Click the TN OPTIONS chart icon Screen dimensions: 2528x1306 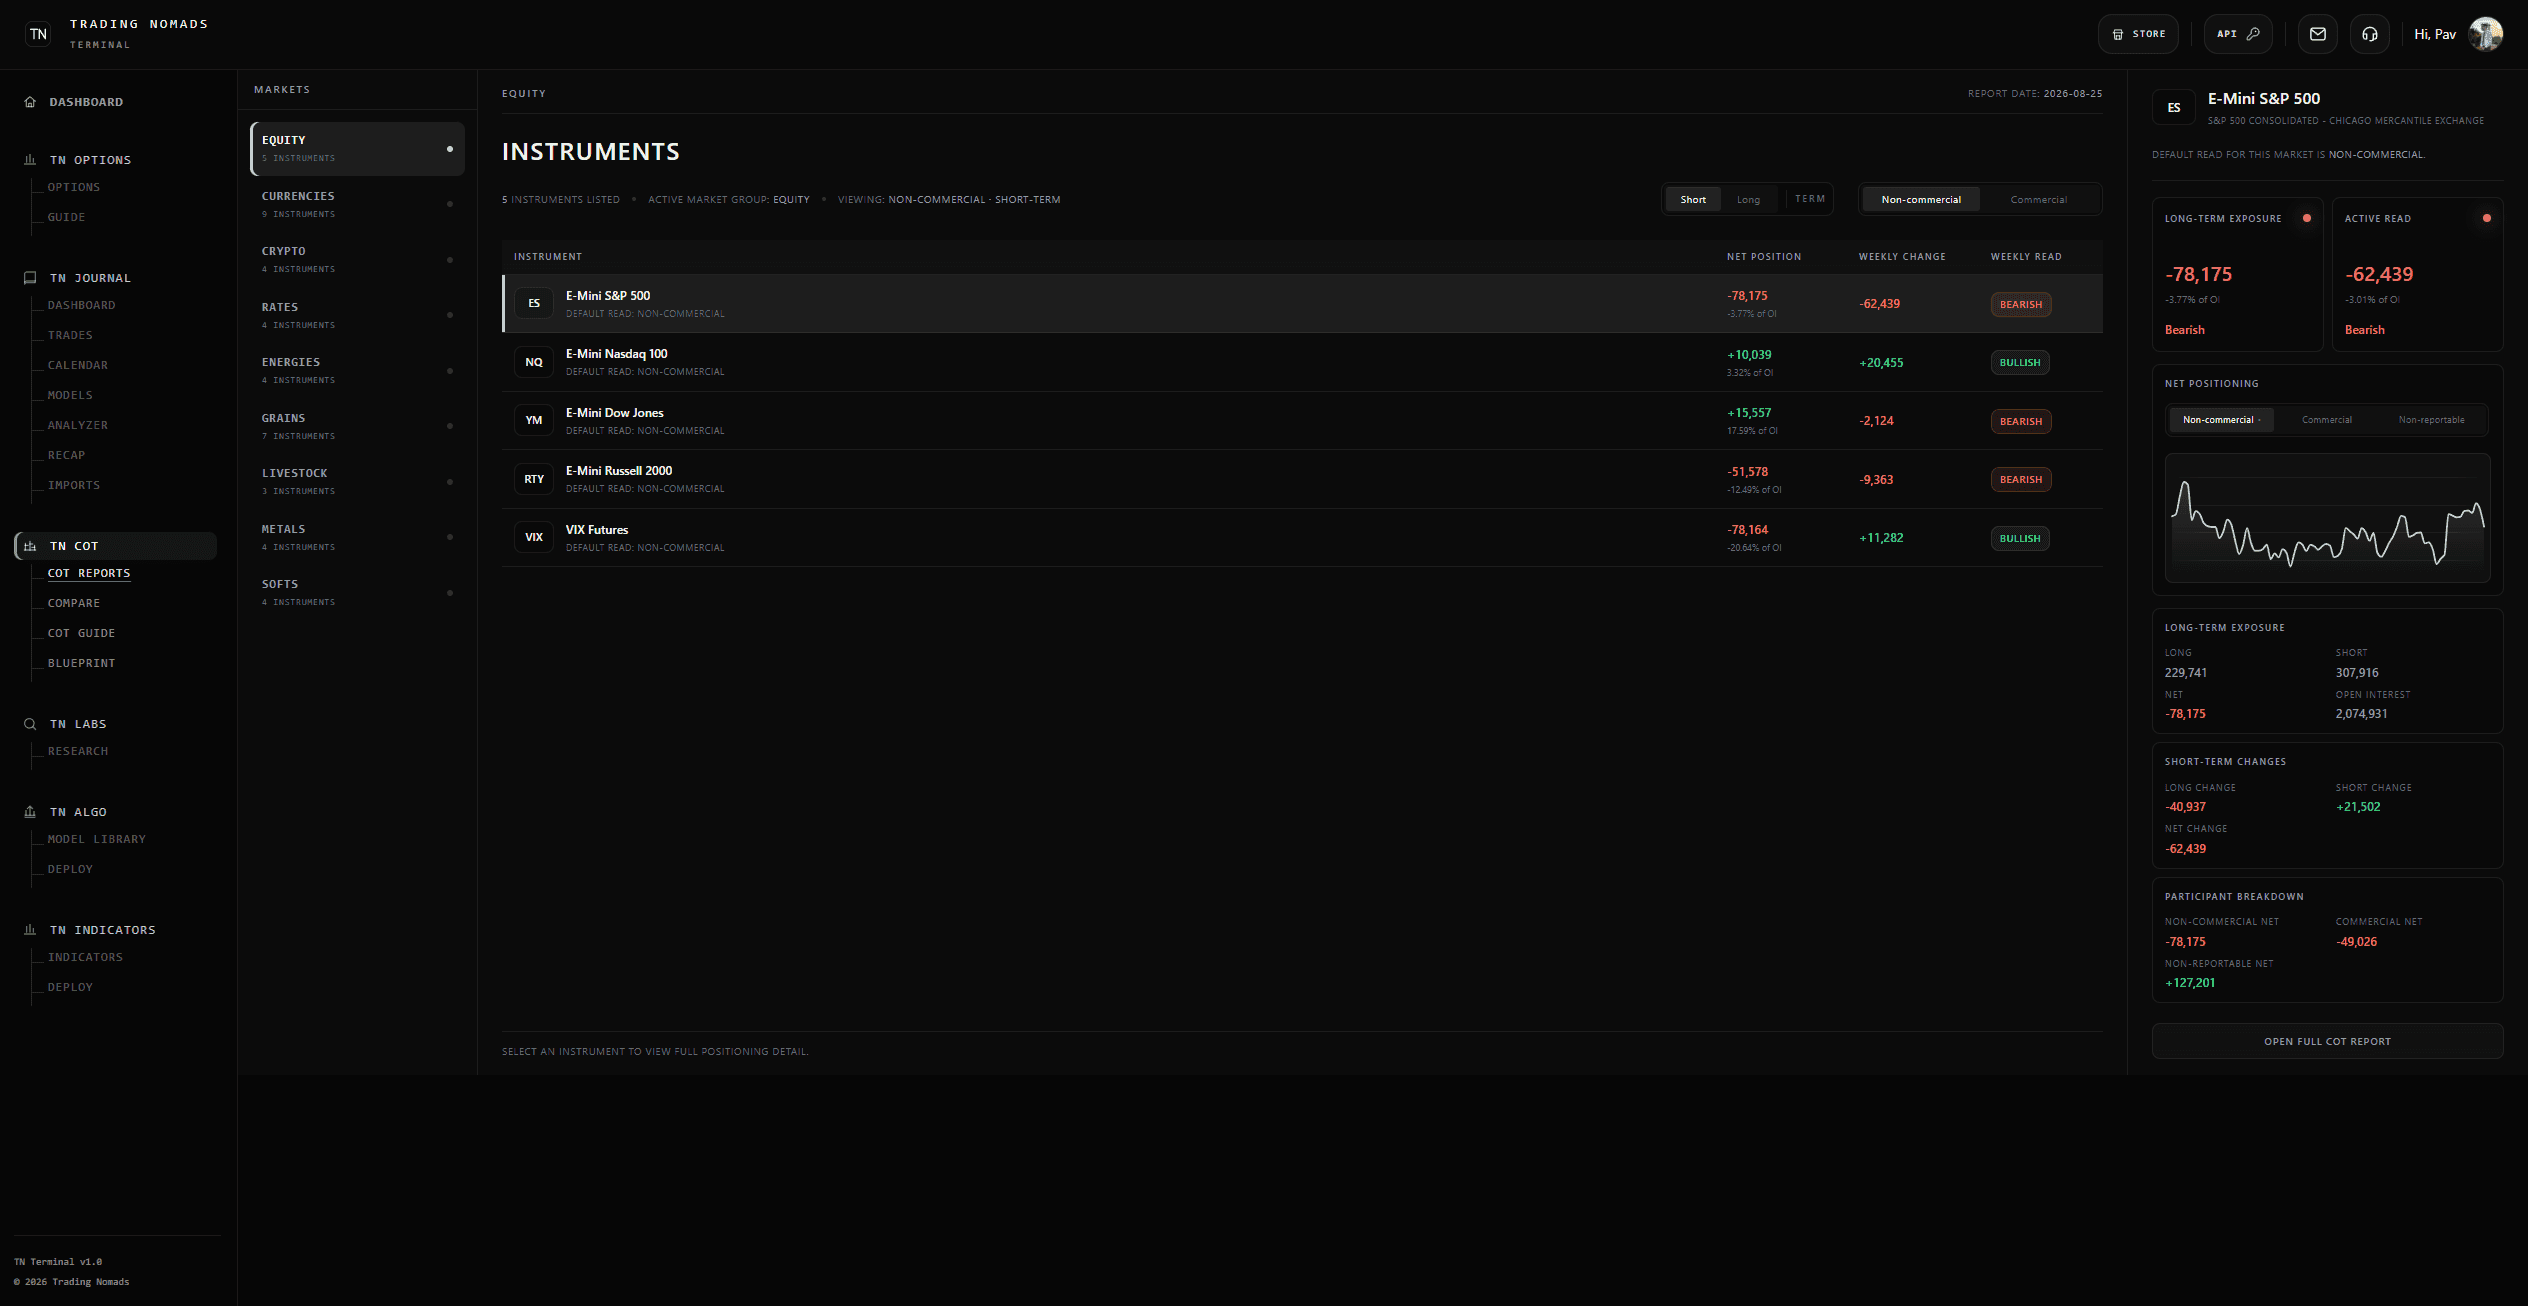[x=30, y=160]
